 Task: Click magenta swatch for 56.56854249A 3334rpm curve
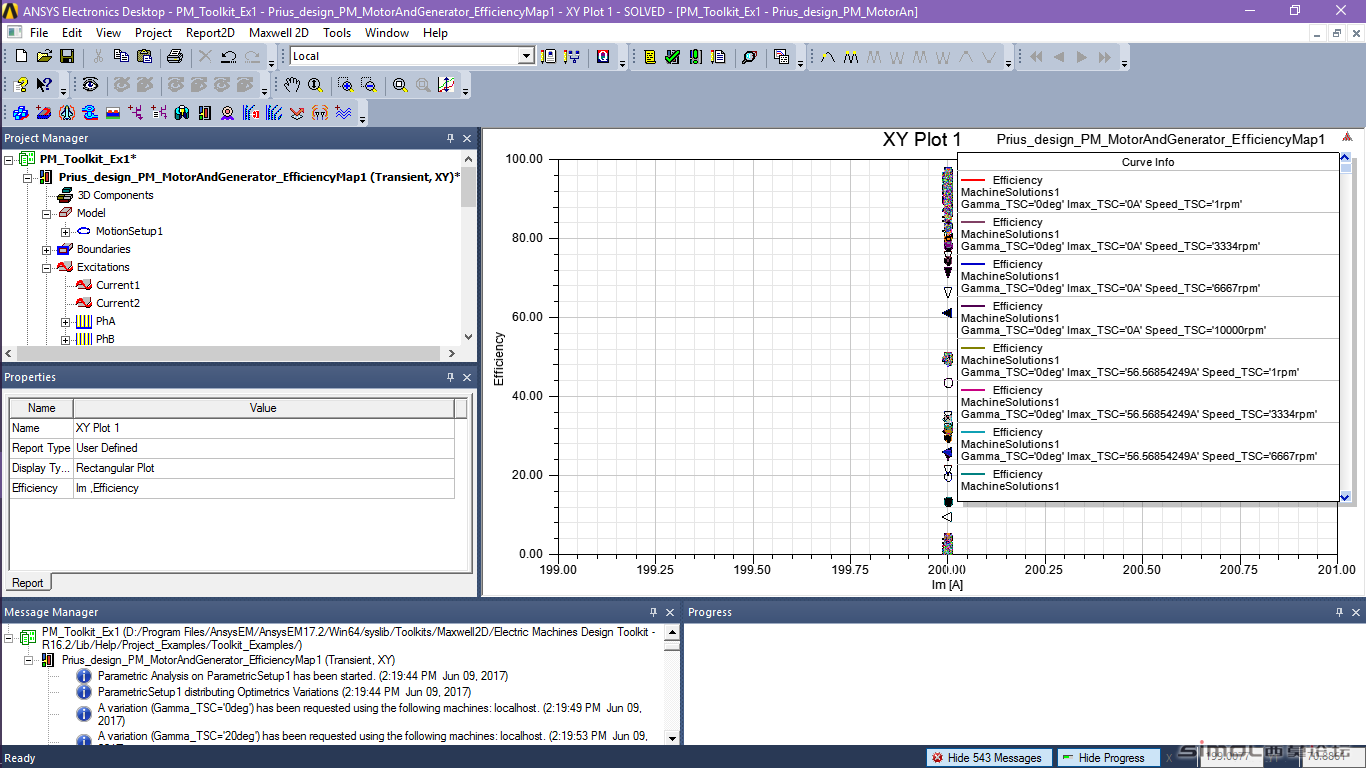[x=972, y=390]
